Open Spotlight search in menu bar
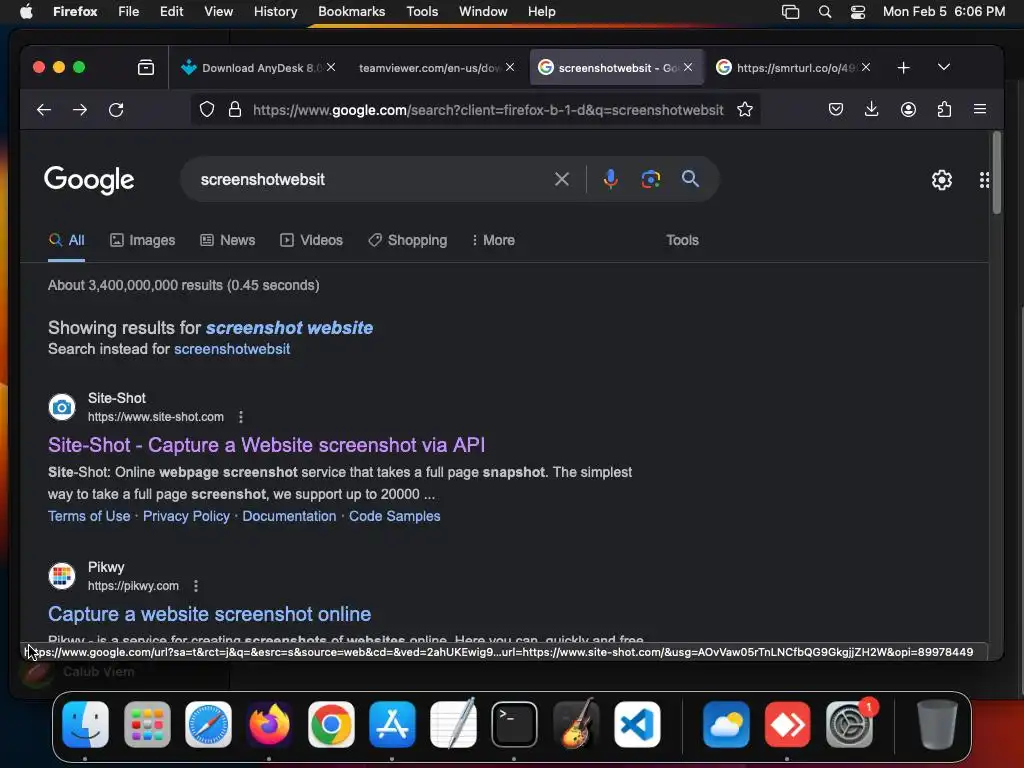Image resolution: width=1024 pixels, height=768 pixels. click(825, 12)
